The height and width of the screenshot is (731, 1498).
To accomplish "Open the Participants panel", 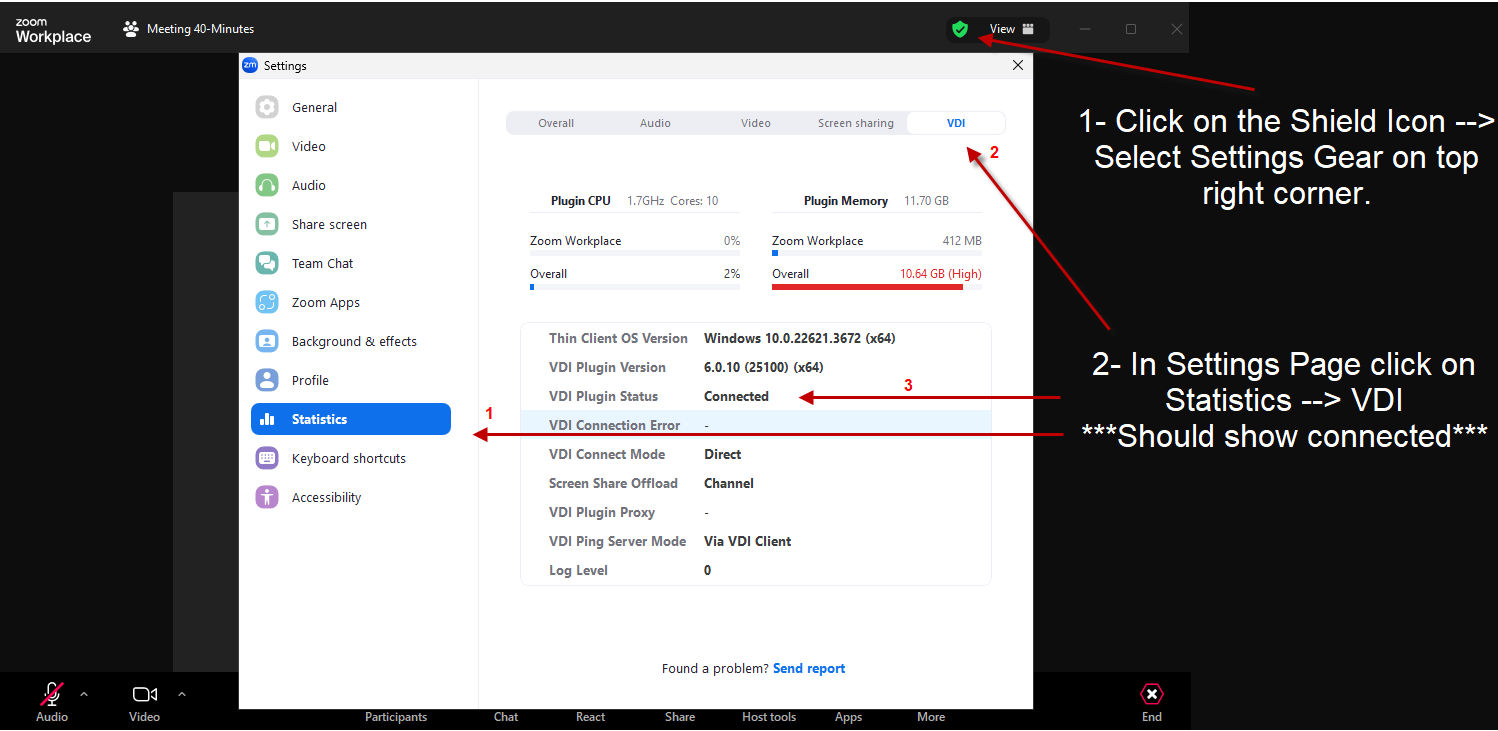I will click(396, 717).
